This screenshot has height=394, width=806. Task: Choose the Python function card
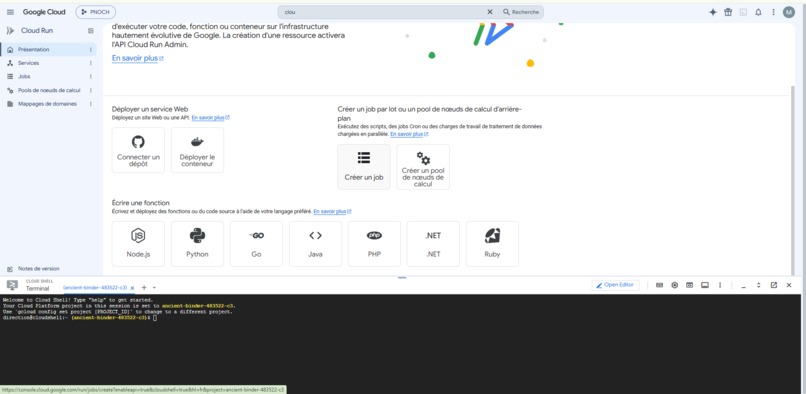pos(197,244)
